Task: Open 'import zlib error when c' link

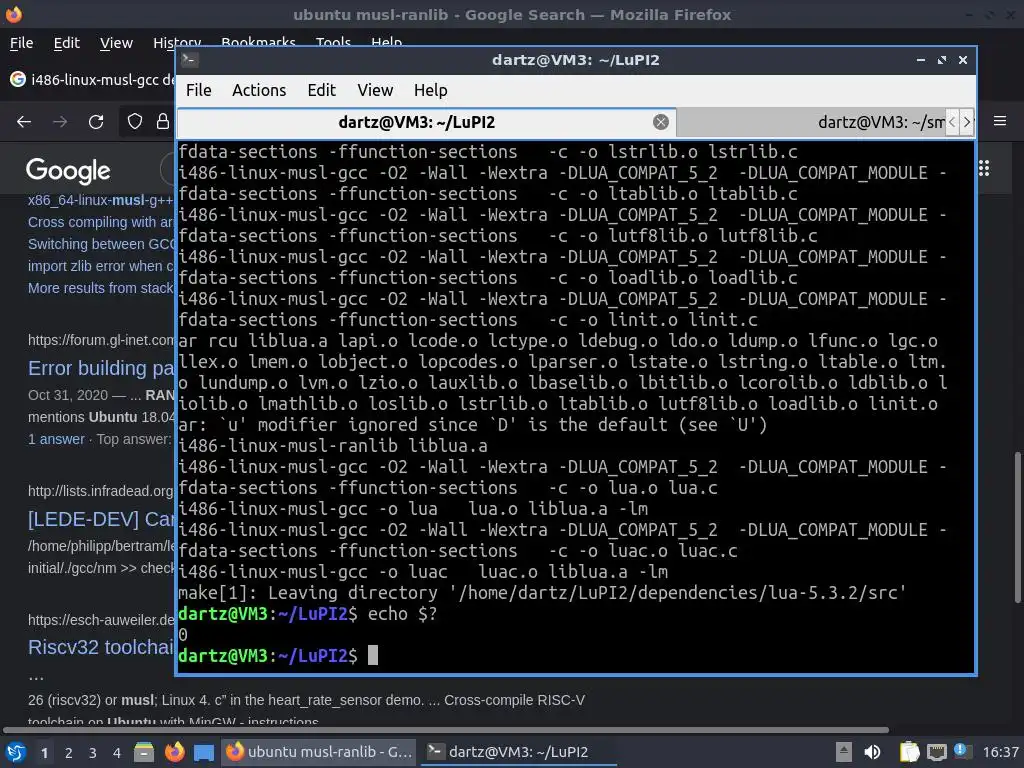Action: tap(101, 266)
